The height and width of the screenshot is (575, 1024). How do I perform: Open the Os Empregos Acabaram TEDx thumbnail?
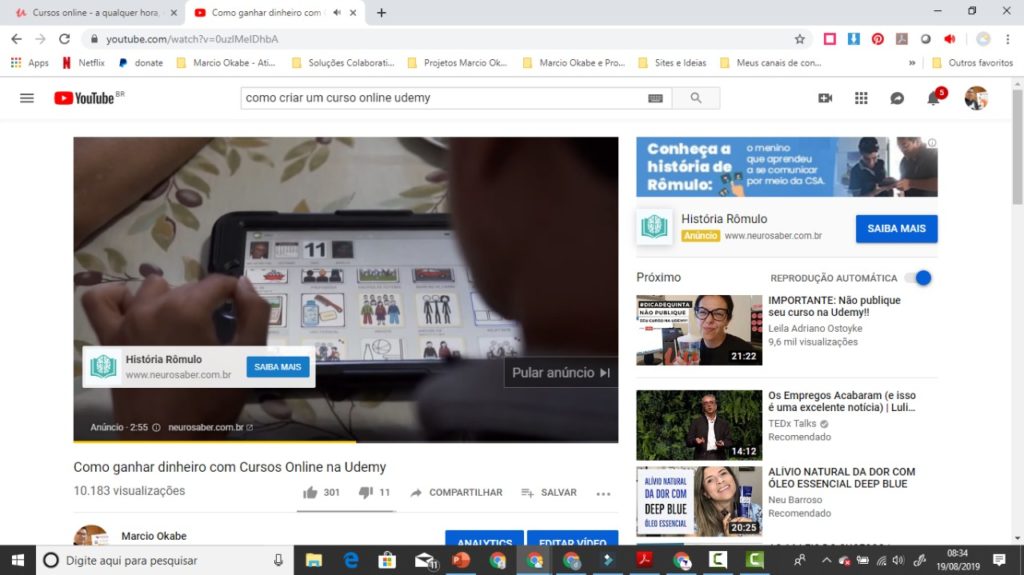tap(699, 425)
